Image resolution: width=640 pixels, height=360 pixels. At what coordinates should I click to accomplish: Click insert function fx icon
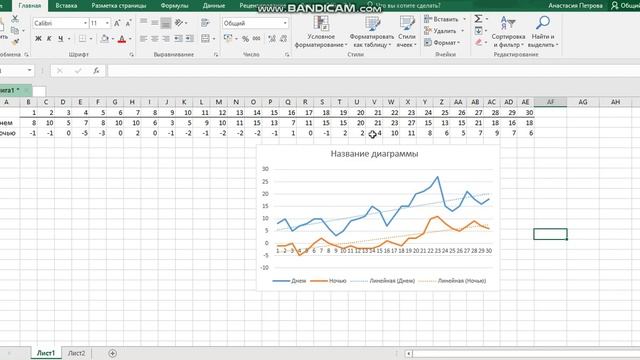(x=96, y=71)
